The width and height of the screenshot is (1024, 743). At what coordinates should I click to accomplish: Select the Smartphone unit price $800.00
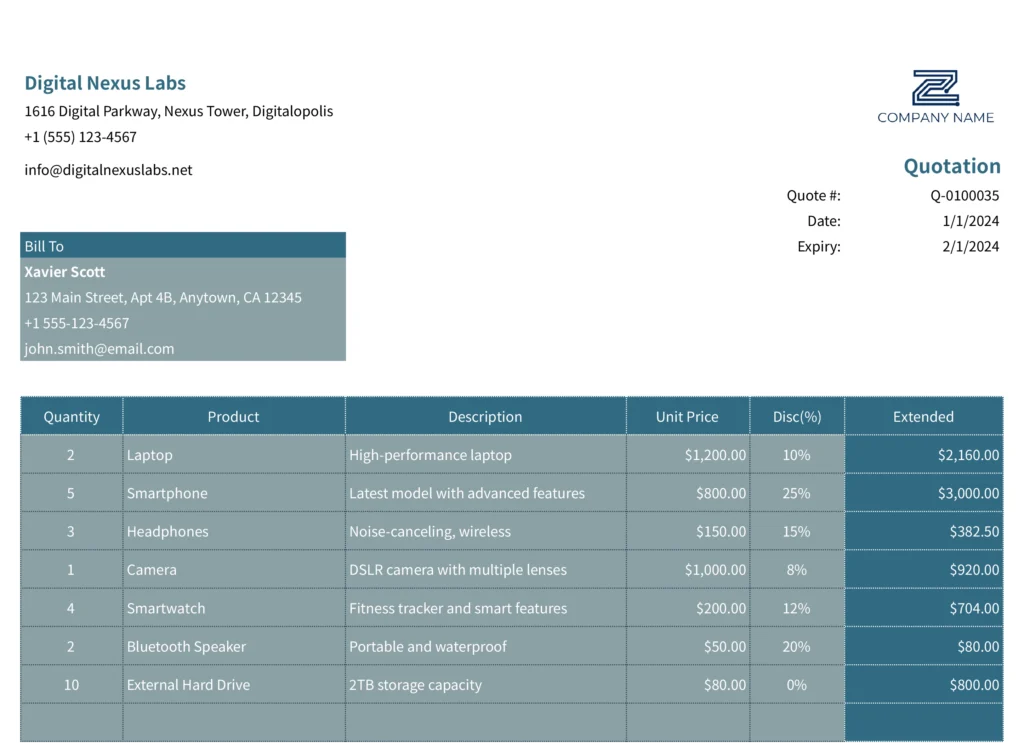point(688,493)
